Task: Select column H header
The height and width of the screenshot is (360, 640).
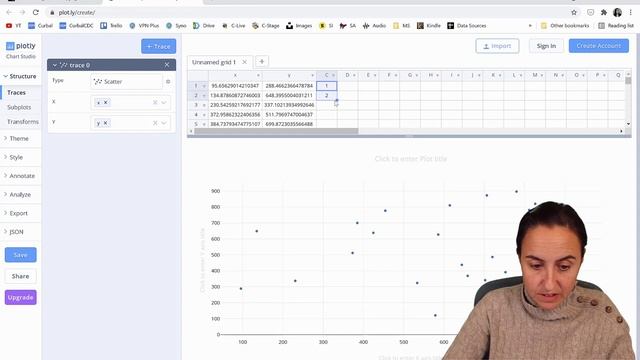Action: [431, 75]
